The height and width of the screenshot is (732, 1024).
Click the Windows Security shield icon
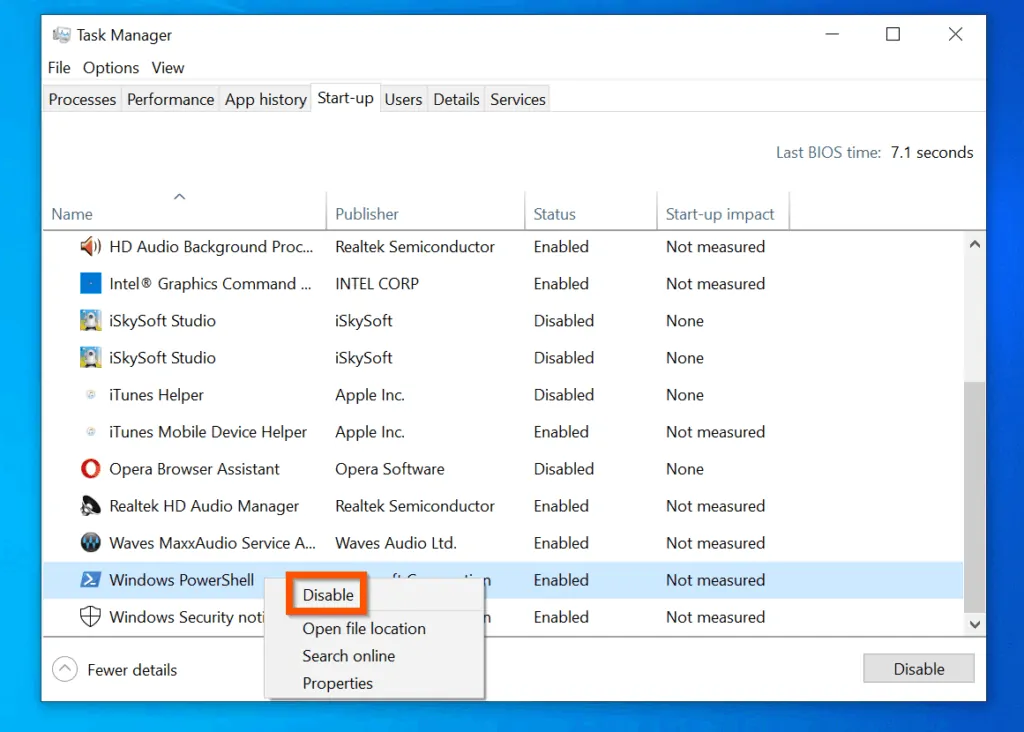[x=90, y=617]
